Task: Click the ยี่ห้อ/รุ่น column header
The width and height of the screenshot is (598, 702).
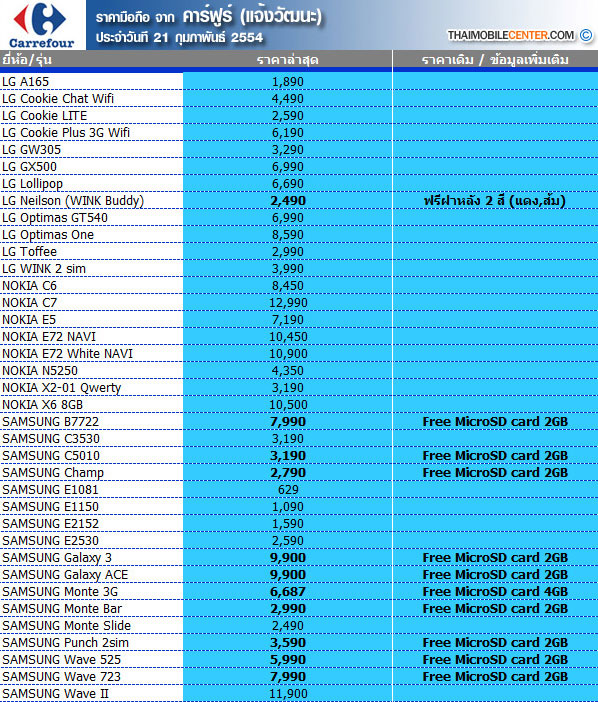Action: [27, 60]
